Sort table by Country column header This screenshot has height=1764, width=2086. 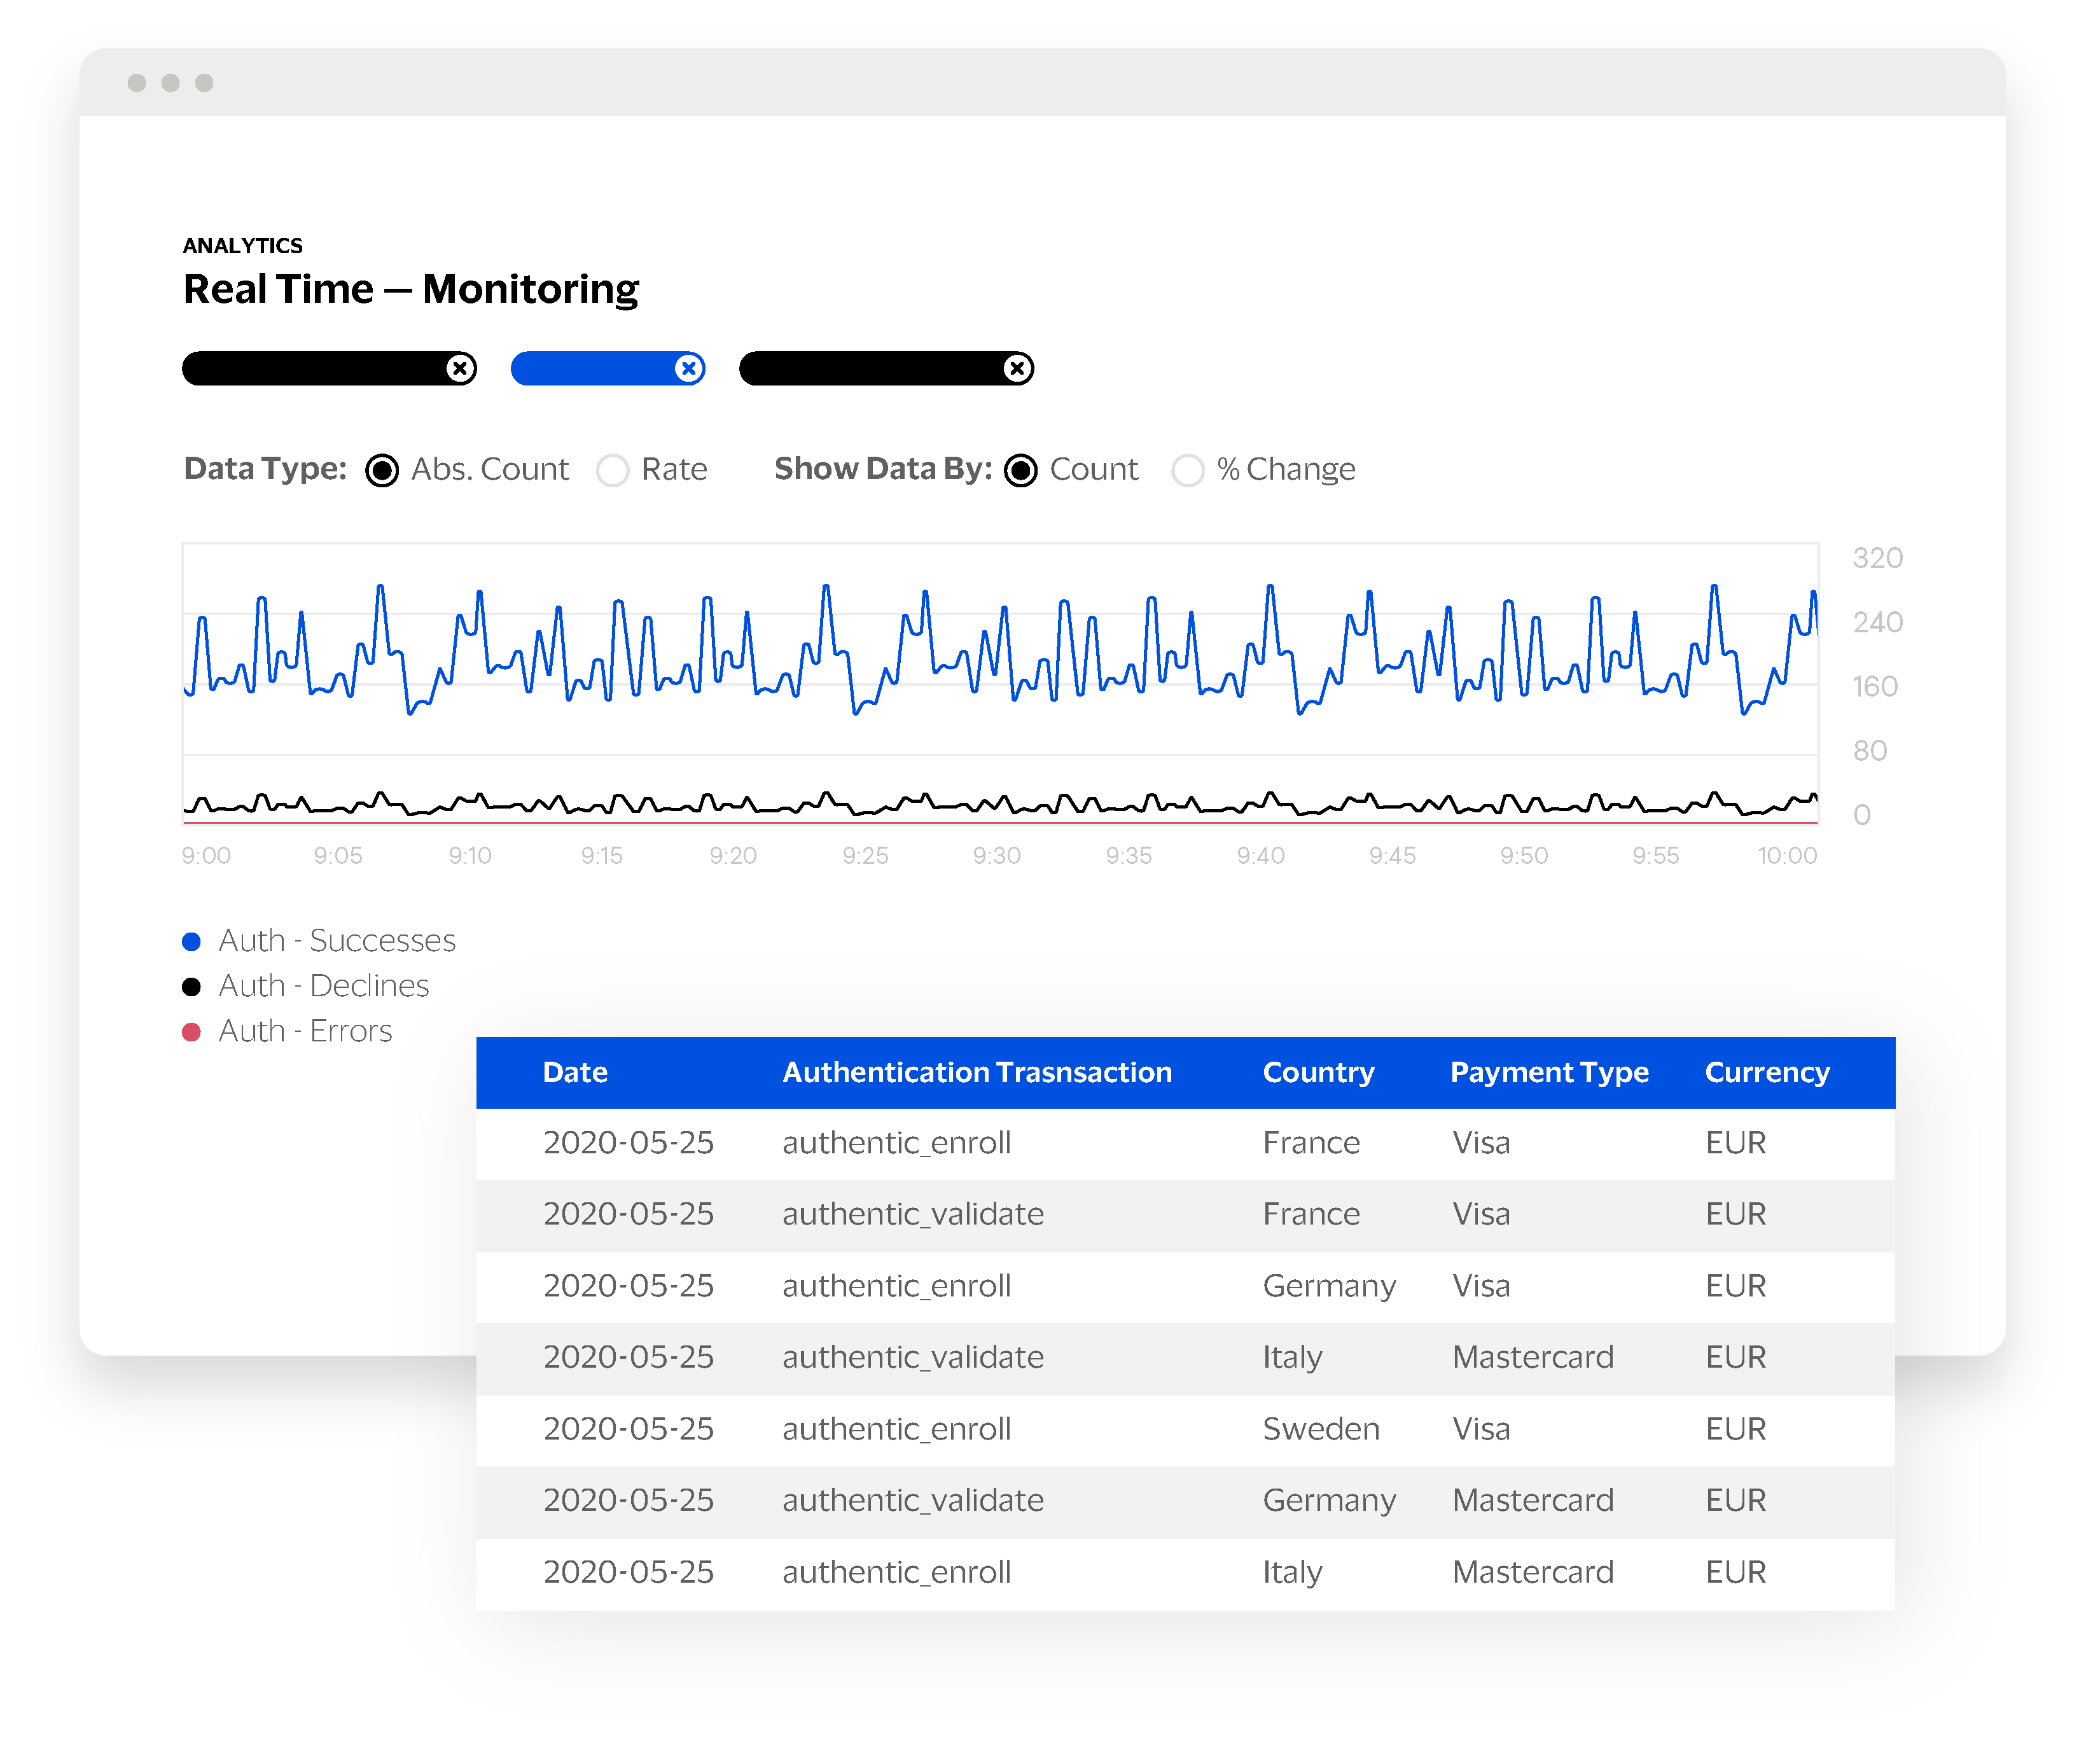(1317, 1072)
